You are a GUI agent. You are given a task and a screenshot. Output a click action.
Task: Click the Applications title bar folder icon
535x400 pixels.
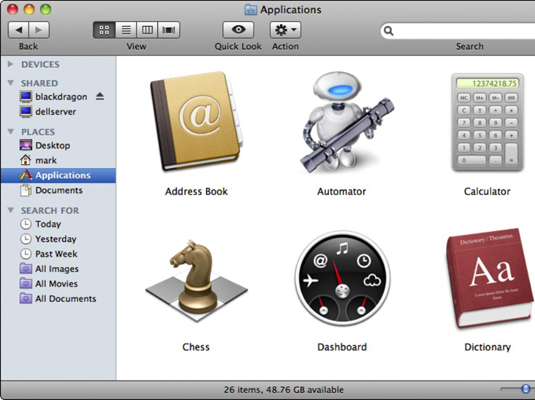pyautogui.click(x=251, y=10)
